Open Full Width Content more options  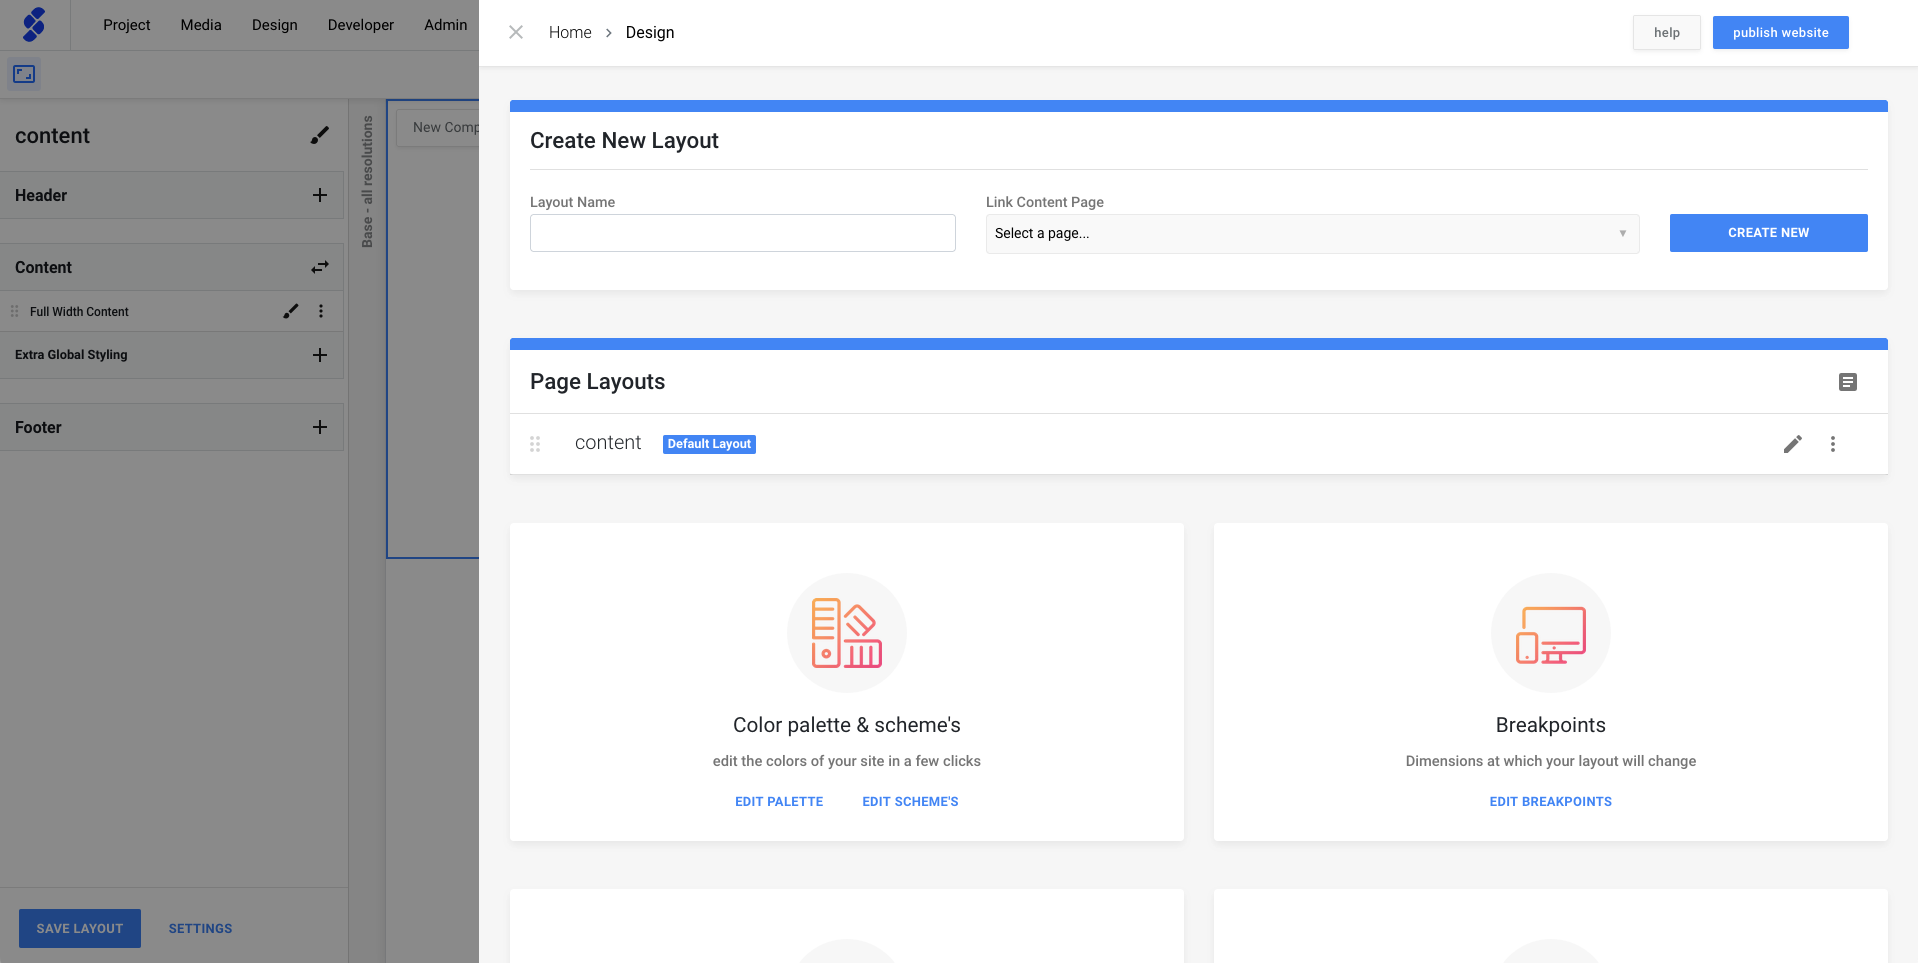[321, 311]
